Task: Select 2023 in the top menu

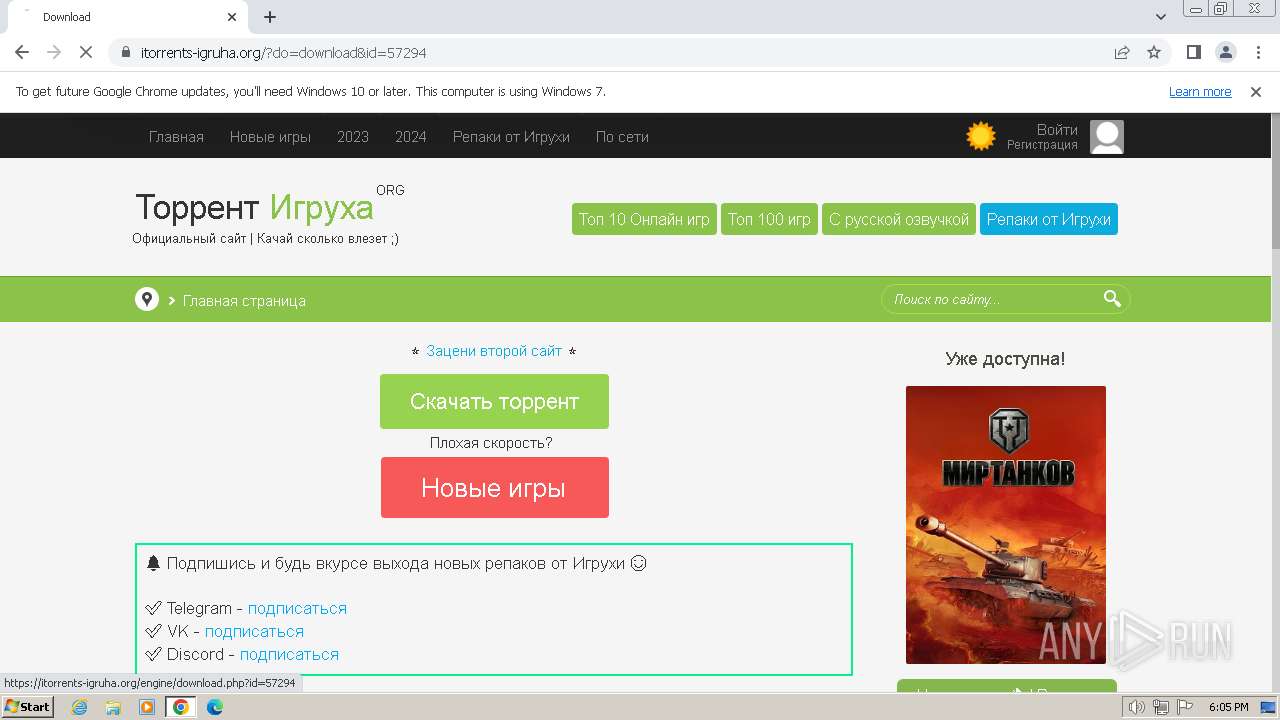Action: pyautogui.click(x=353, y=137)
